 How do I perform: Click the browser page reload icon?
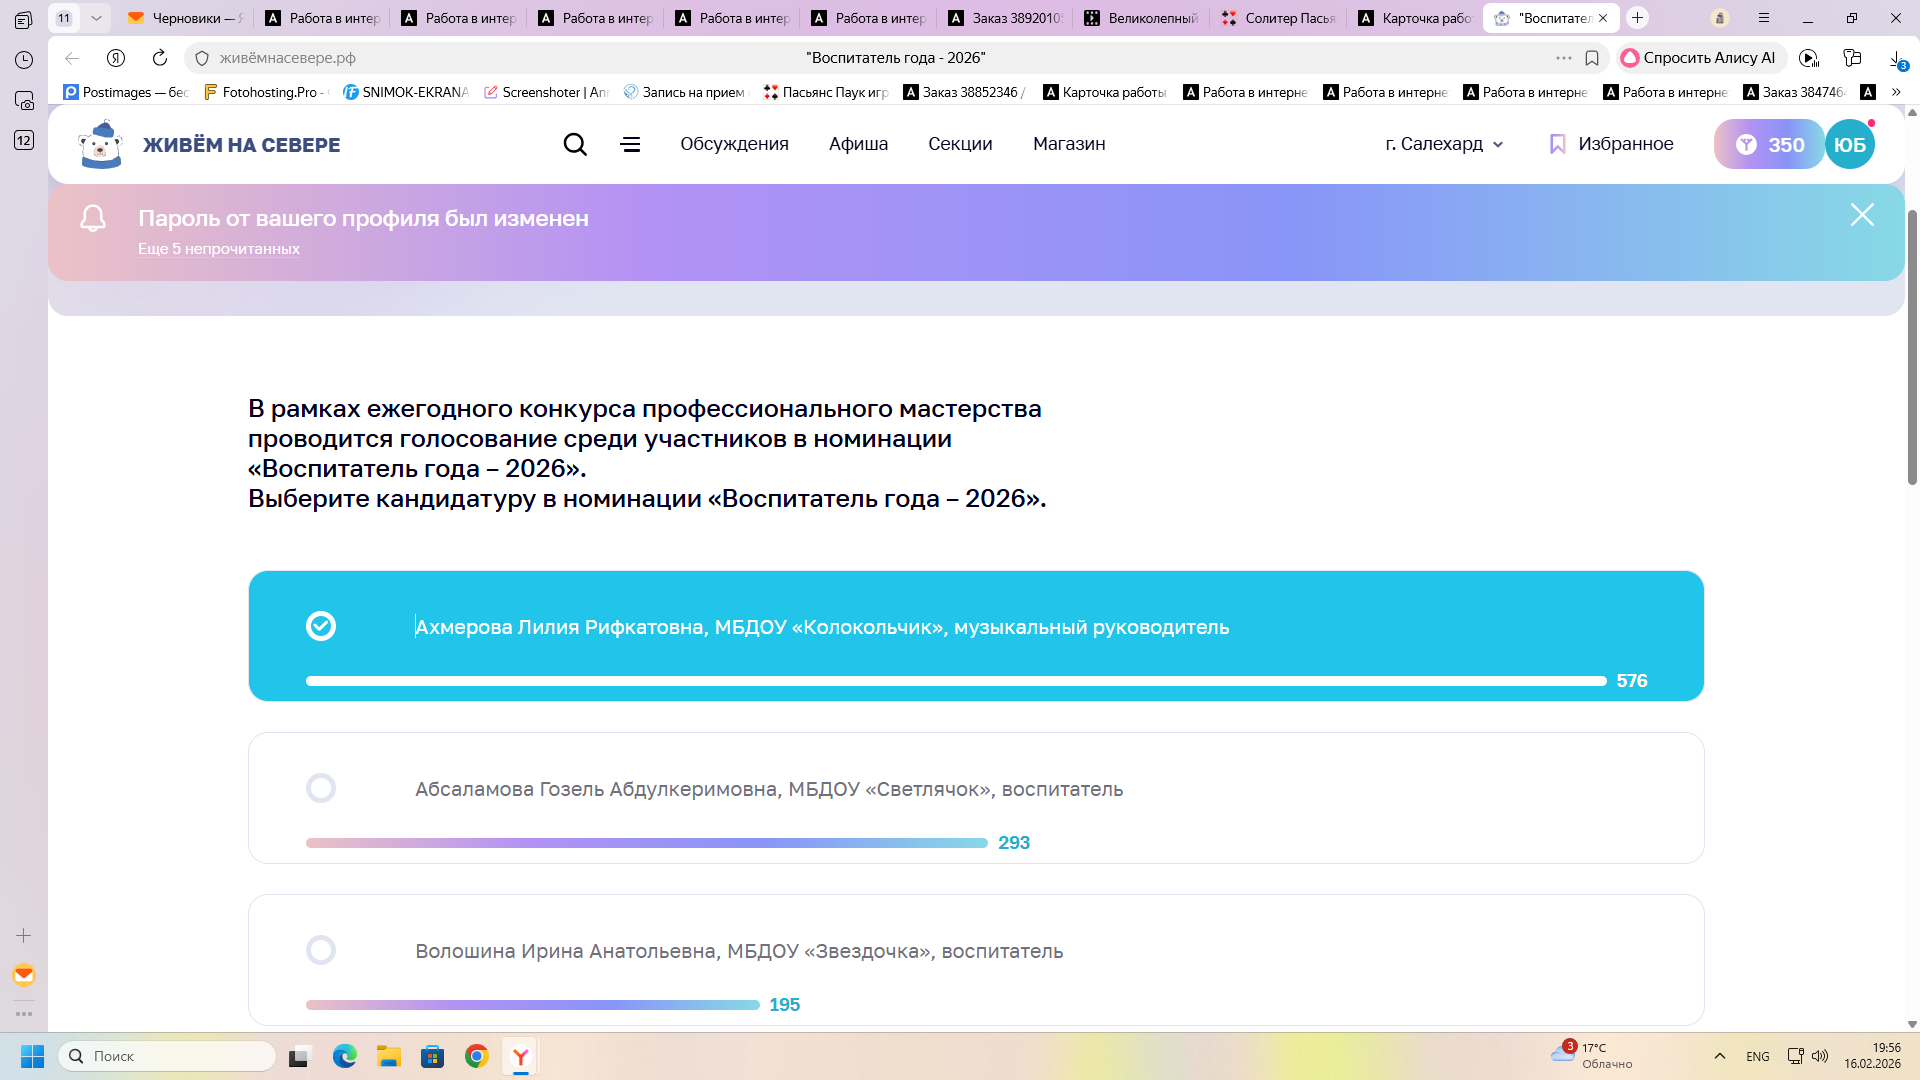click(160, 58)
